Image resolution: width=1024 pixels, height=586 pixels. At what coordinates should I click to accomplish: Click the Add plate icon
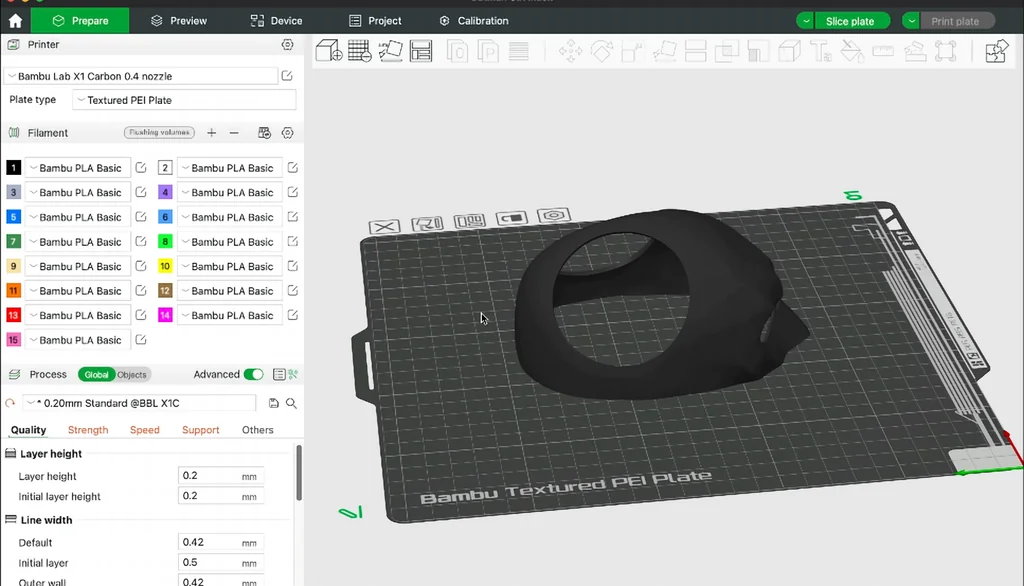pos(359,51)
